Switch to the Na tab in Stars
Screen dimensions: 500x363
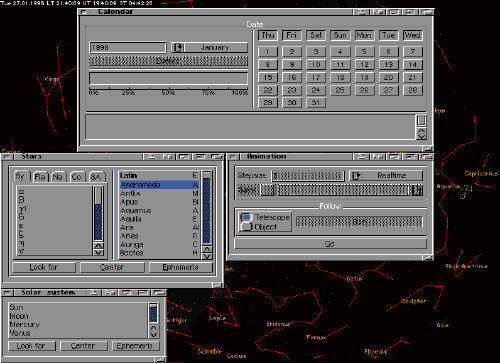[x=58, y=177]
